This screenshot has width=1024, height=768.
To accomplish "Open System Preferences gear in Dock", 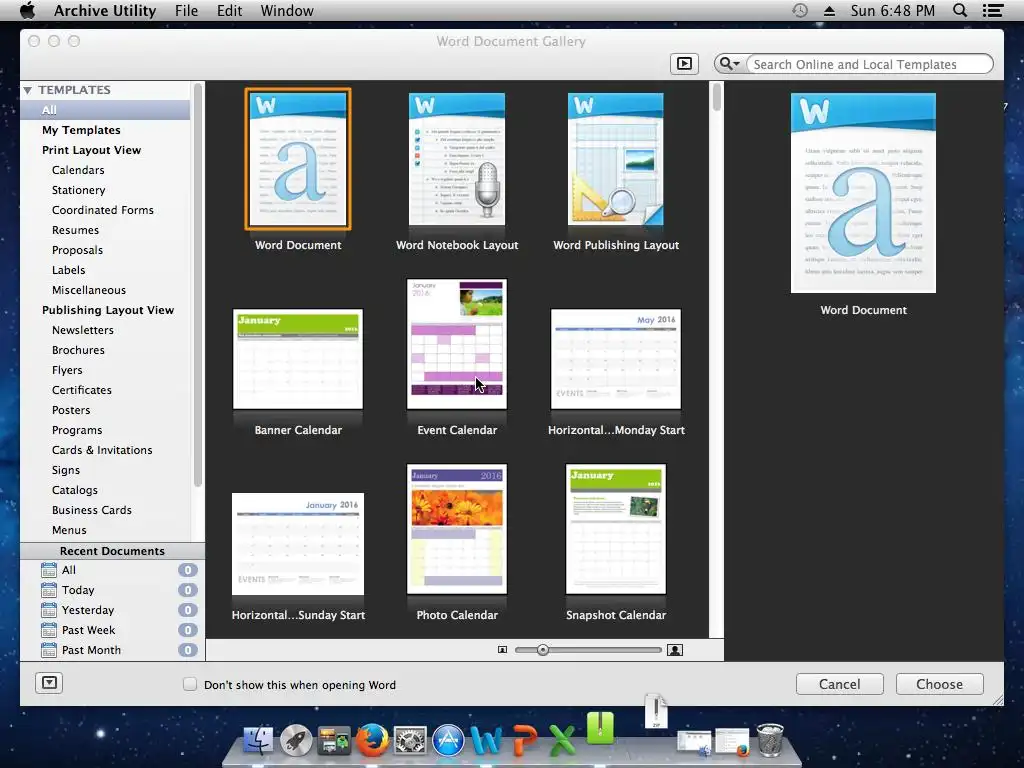I will pos(410,741).
